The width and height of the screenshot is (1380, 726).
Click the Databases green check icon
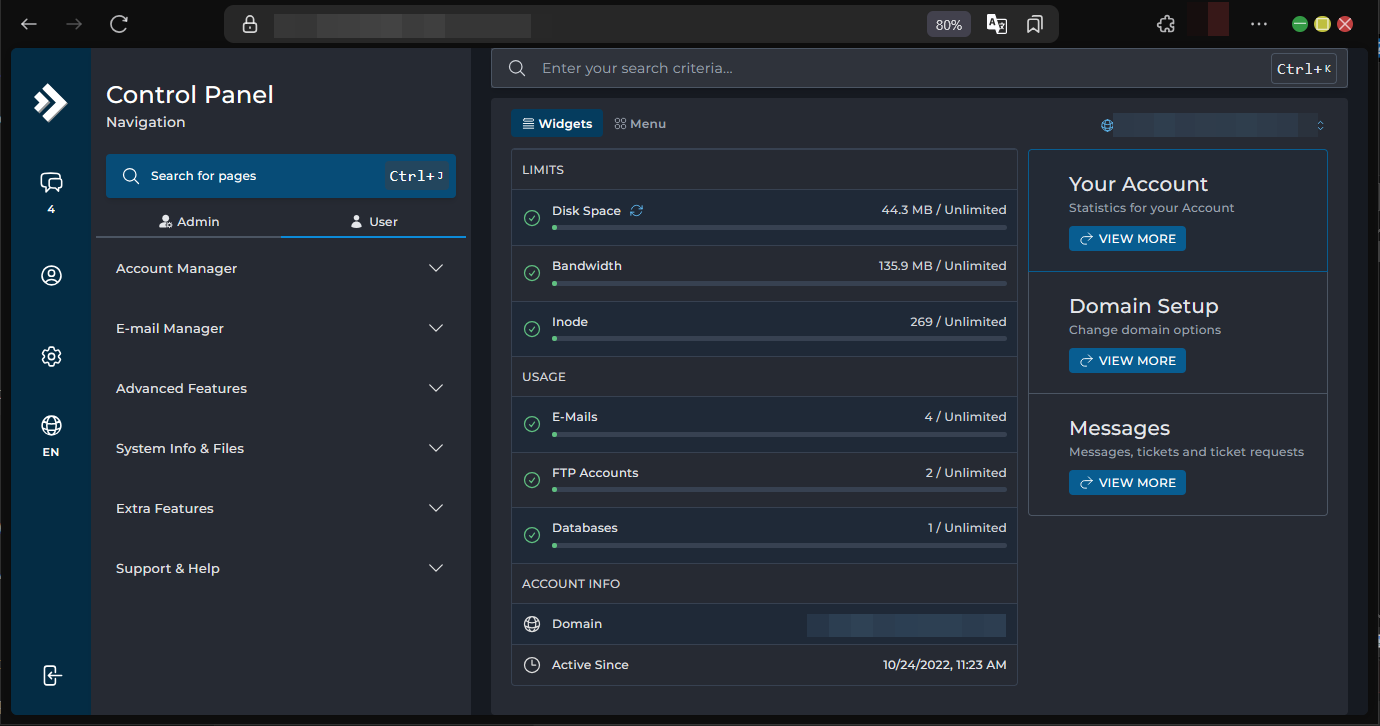(532, 535)
